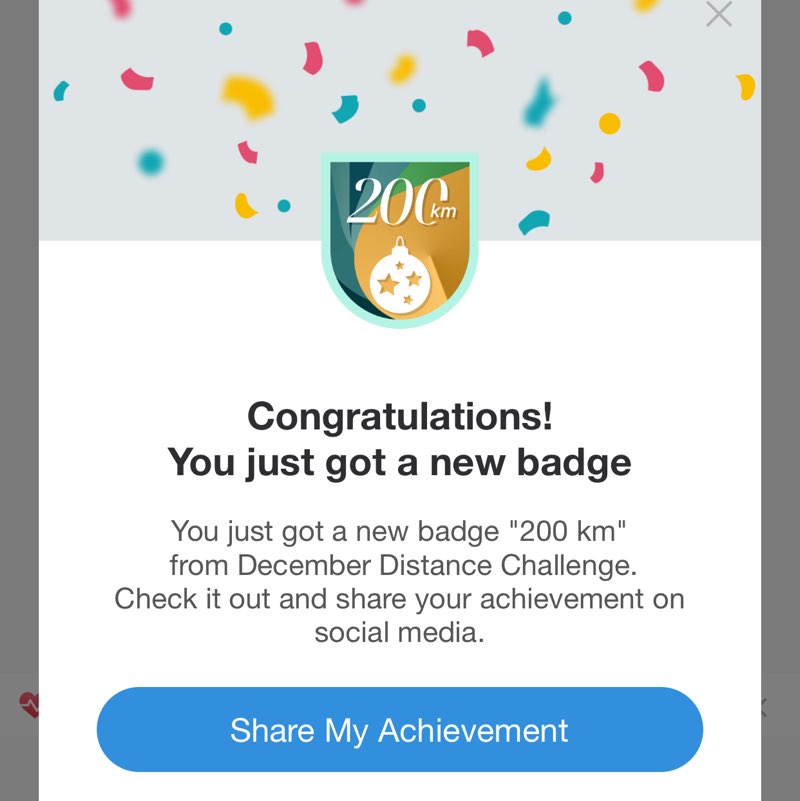This screenshot has height=801, width=800.
Task: Click the solid yellow confetti circle
Action: tap(609, 124)
